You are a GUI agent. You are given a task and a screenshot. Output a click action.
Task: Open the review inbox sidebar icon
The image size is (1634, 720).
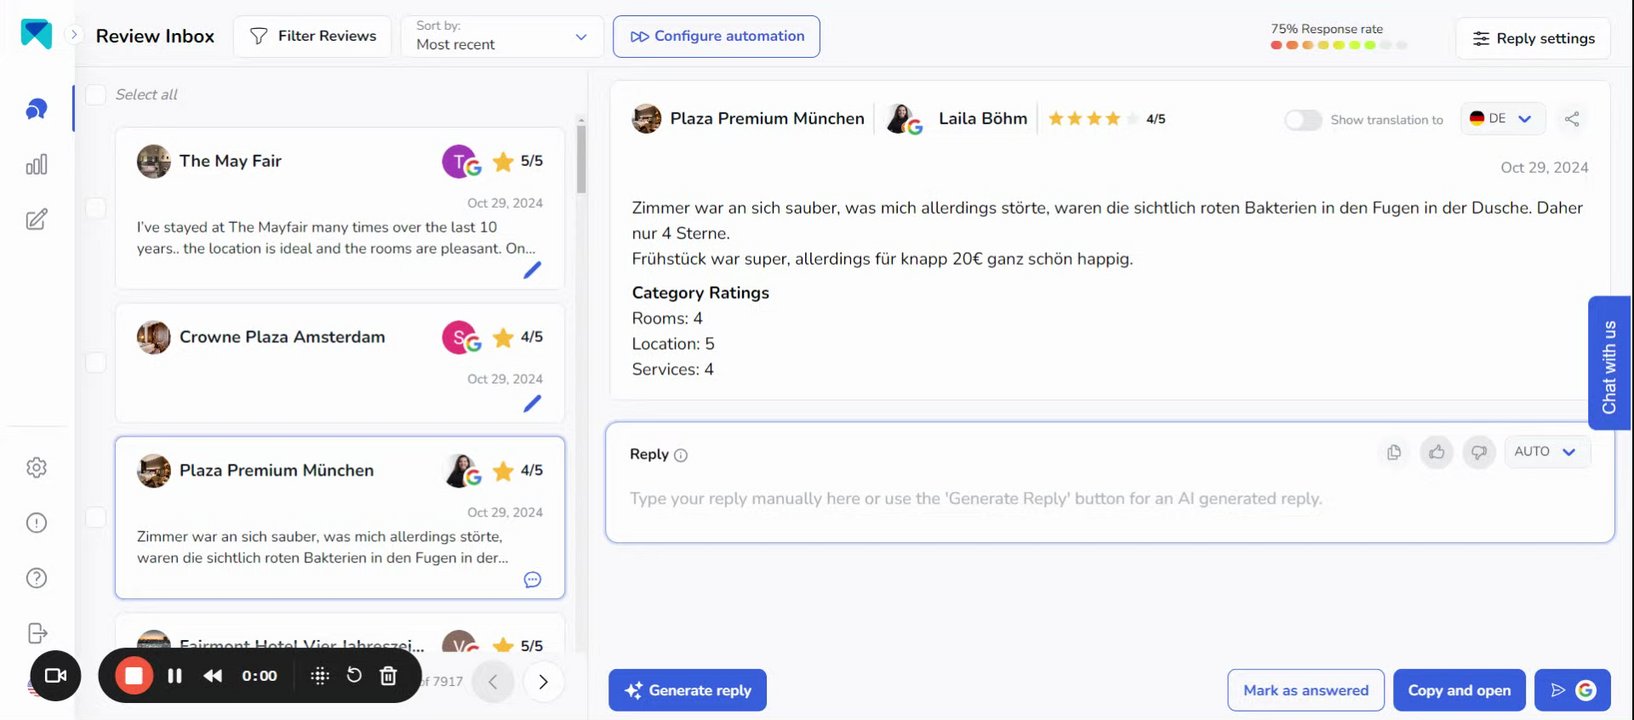pyautogui.click(x=36, y=109)
